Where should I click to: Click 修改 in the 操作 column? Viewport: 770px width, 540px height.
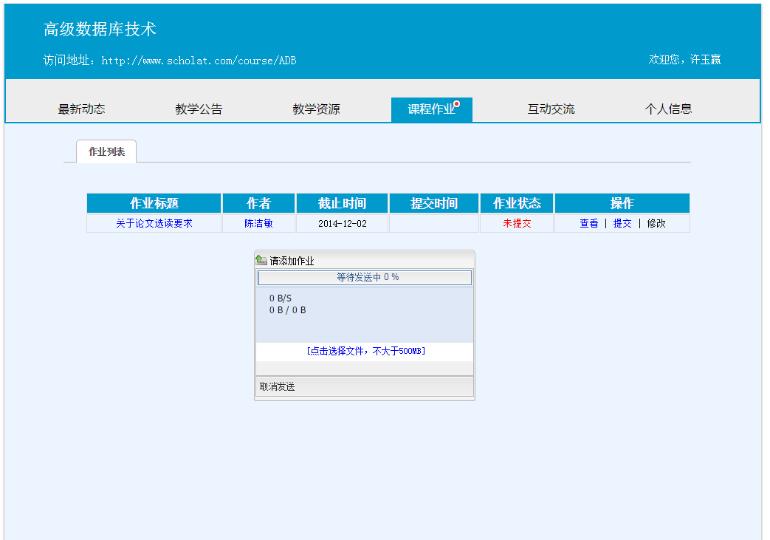point(656,224)
